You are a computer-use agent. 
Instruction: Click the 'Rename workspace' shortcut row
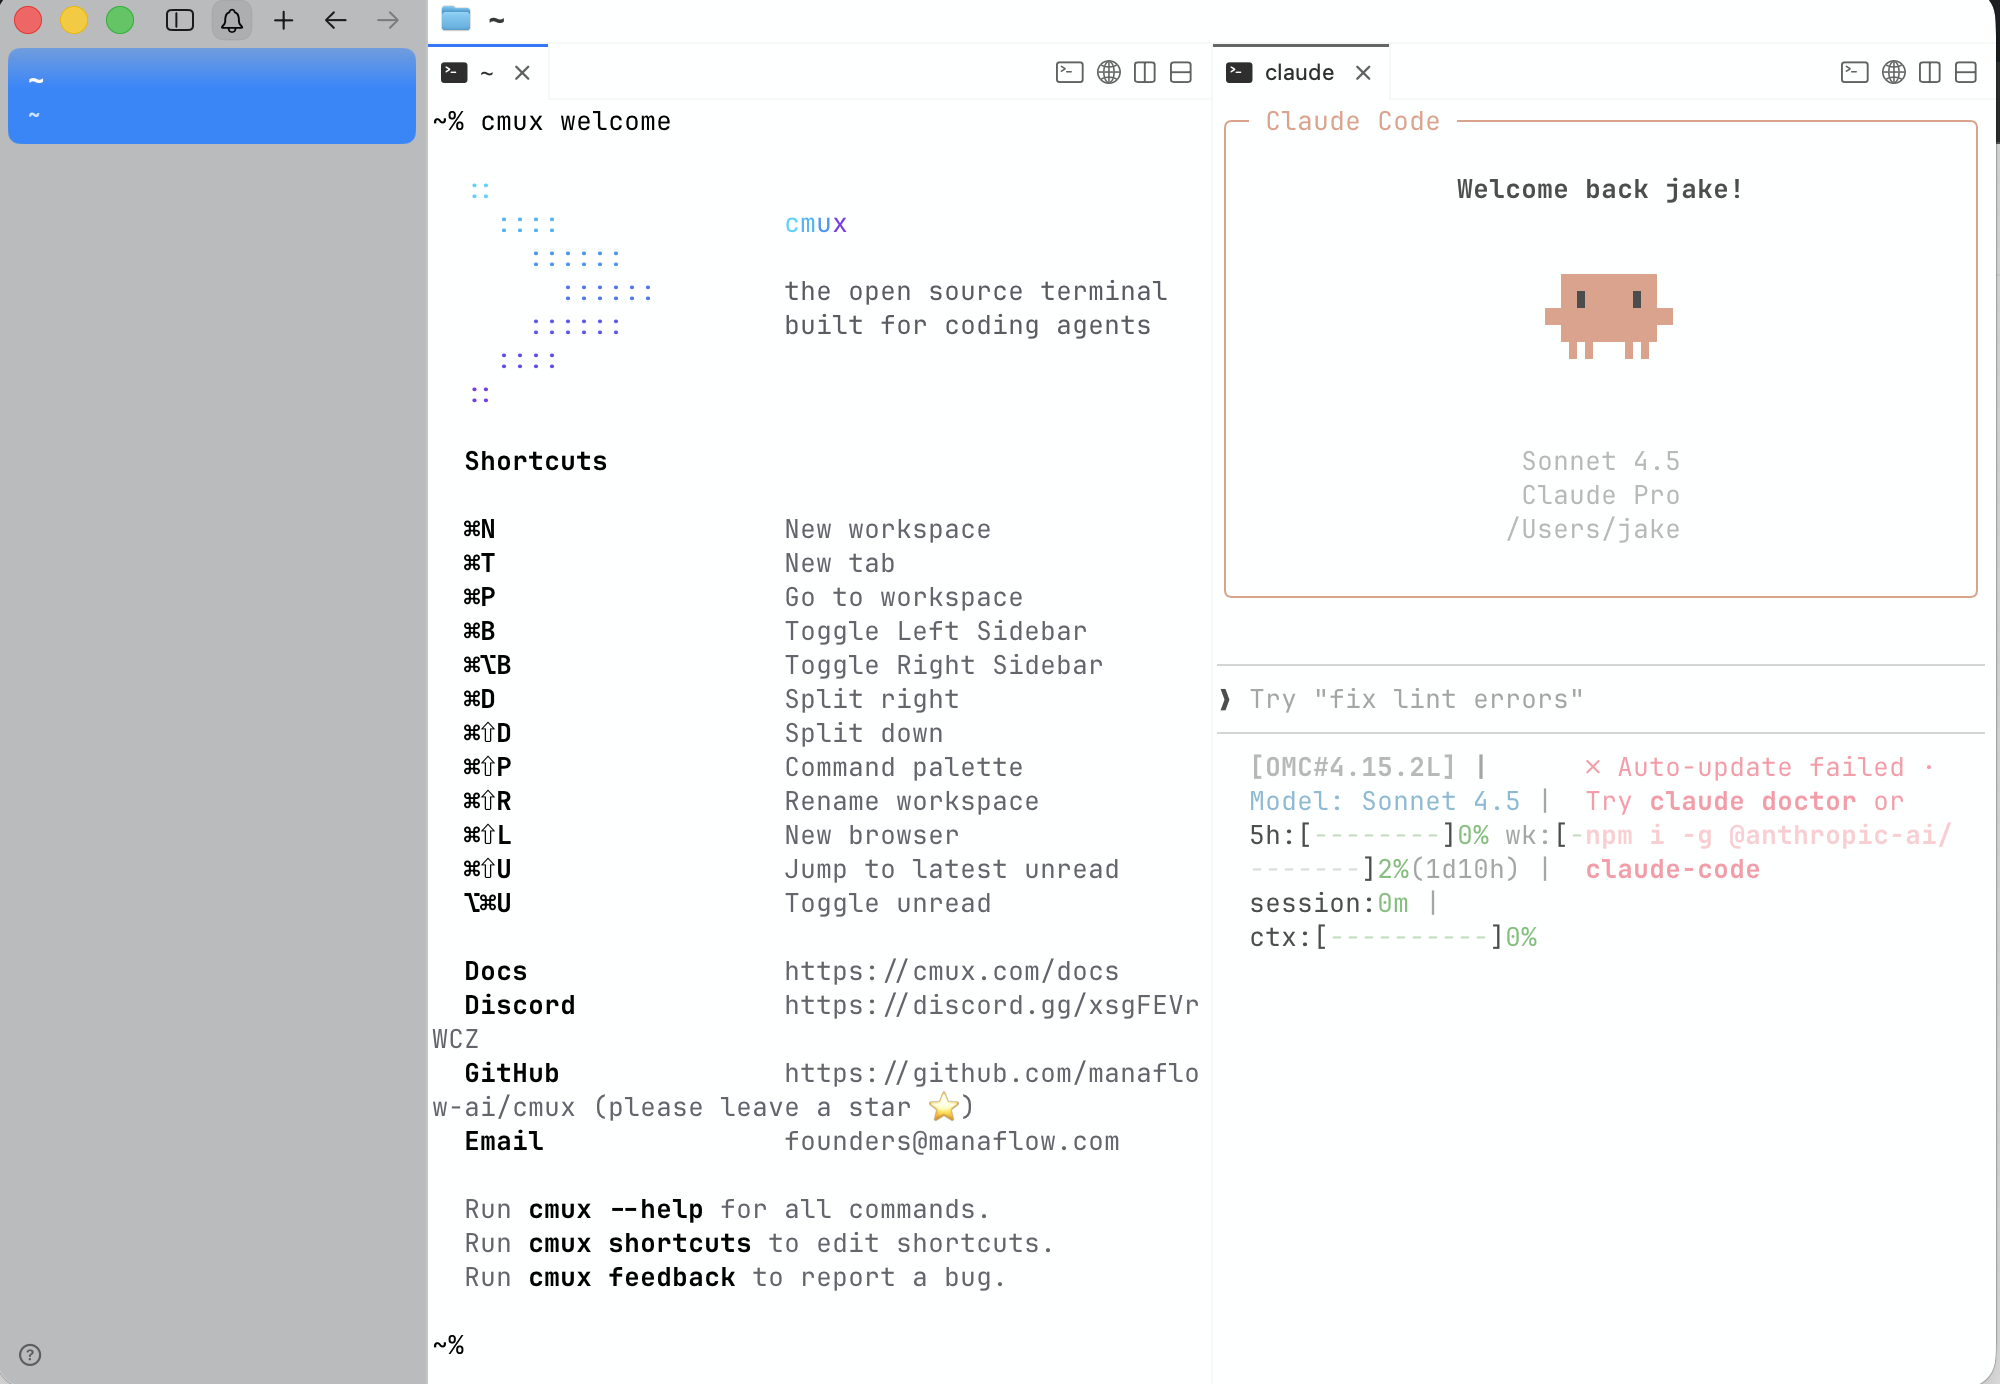click(x=752, y=801)
